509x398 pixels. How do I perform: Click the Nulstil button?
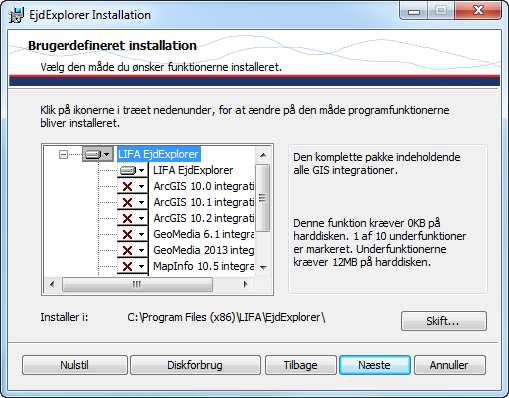pyautogui.click(x=75, y=365)
